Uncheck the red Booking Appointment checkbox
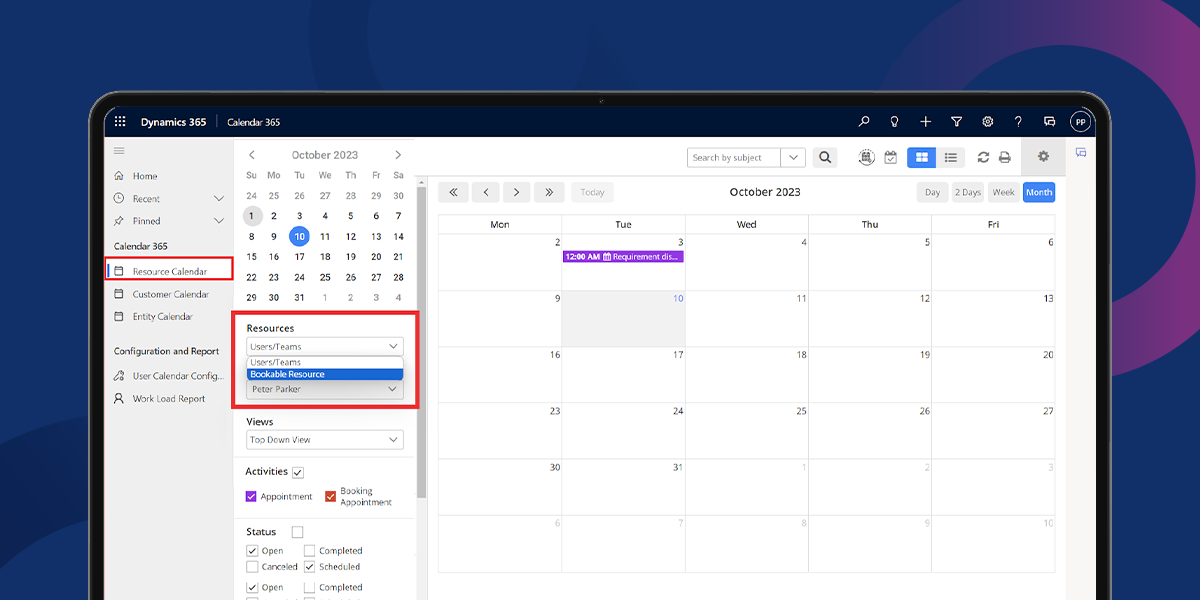 pos(331,496)
